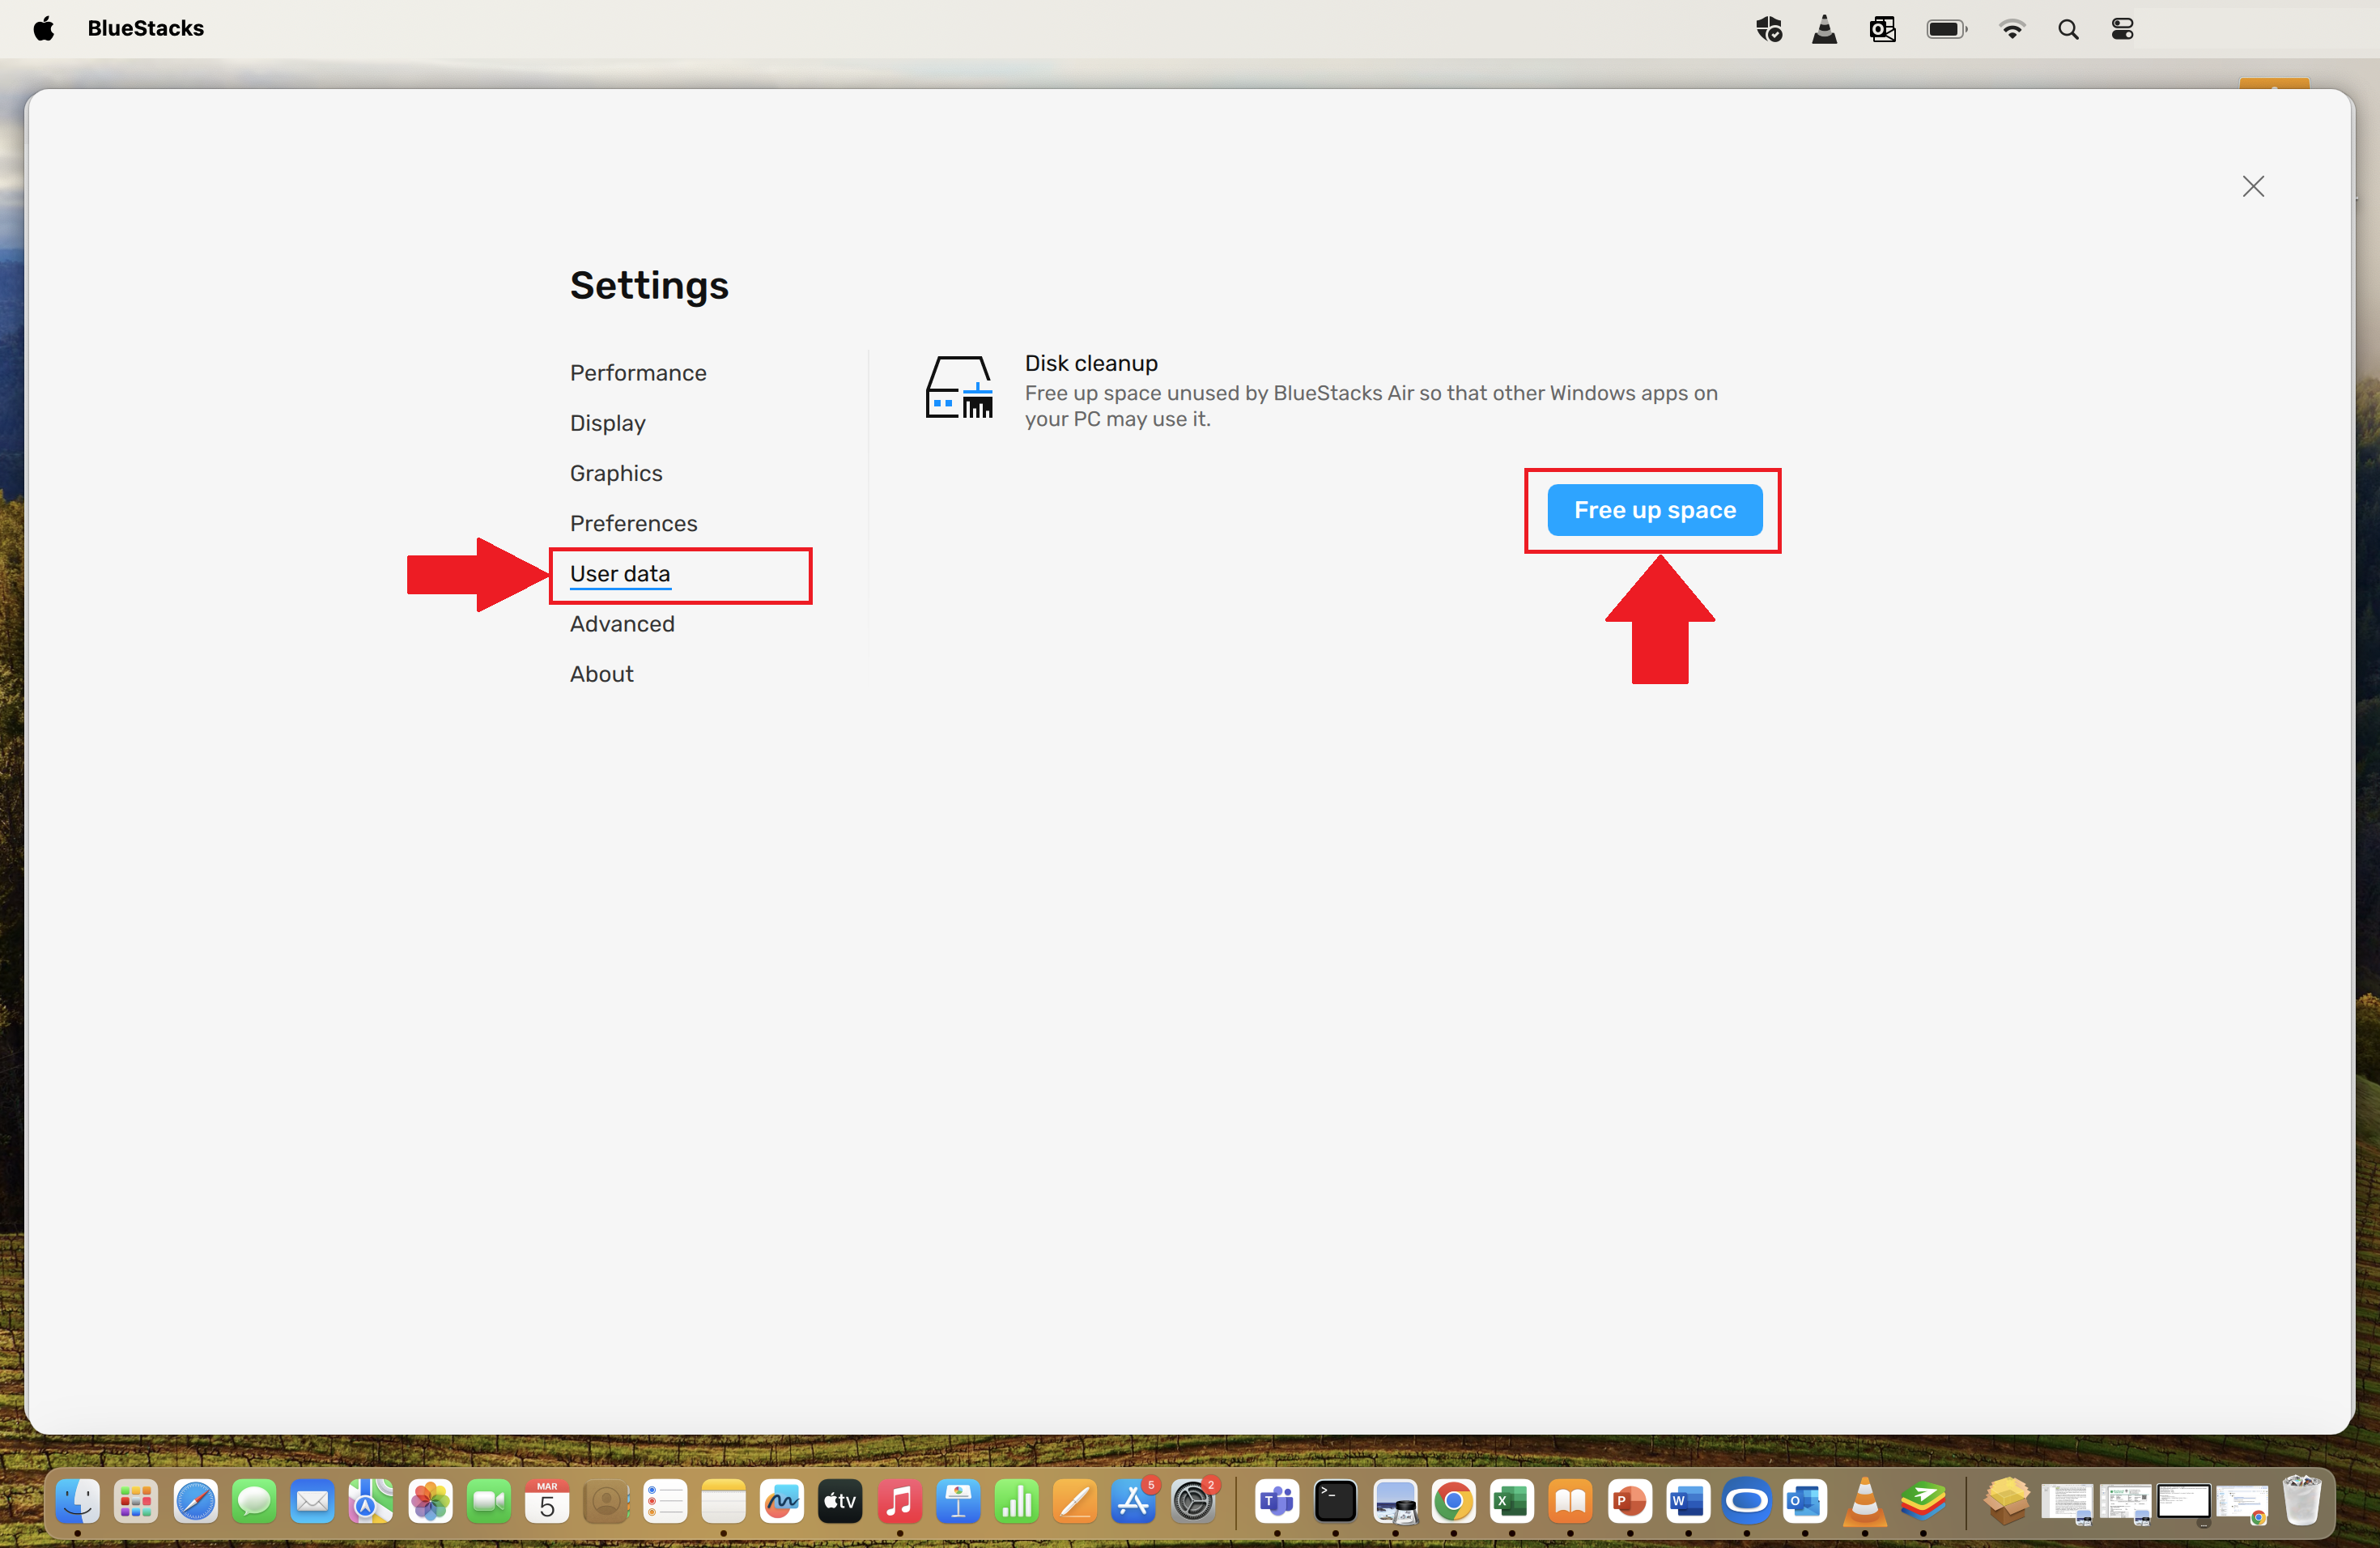Show battery status in menu bar
This screenshot has width=2380, height=1548.
pos(1946,29)
